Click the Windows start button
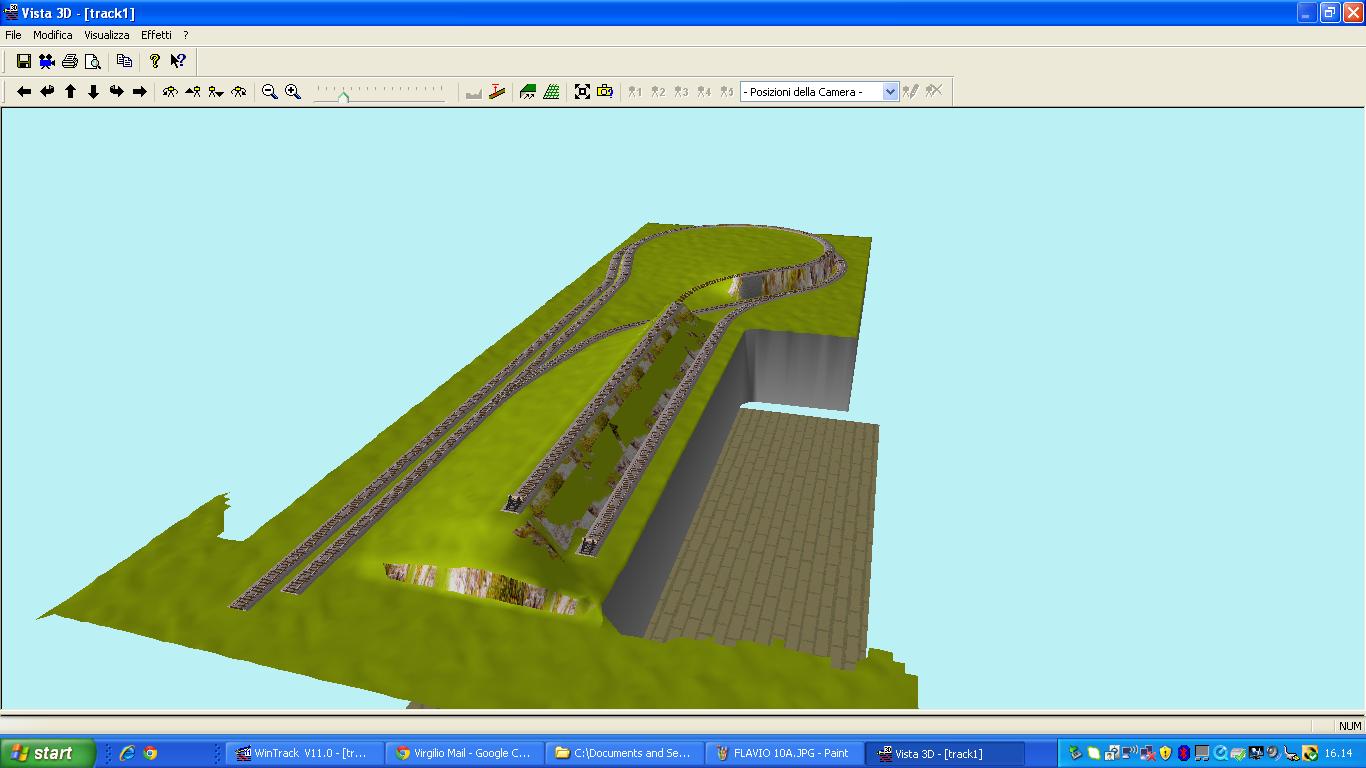1366x768 pixels. tap(48, 753)
